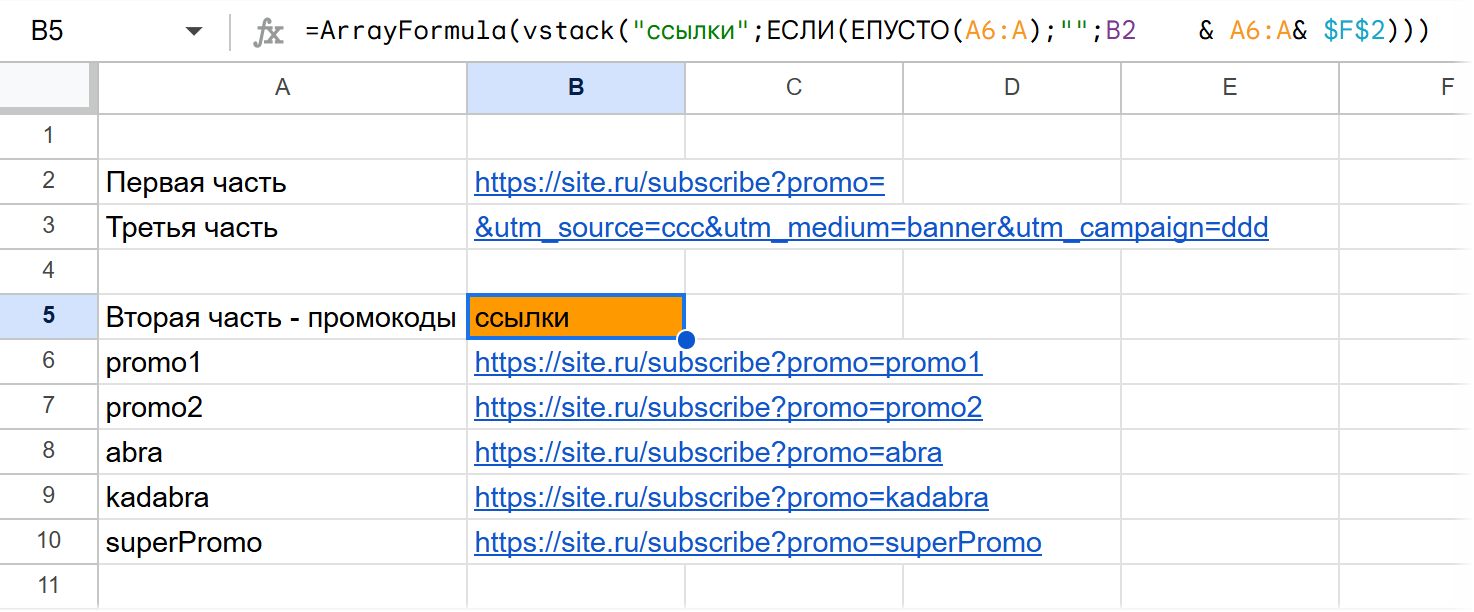The width and height of the screenshot is (1474, 612).
Task: Select column D header
Action: (1011, 88)
